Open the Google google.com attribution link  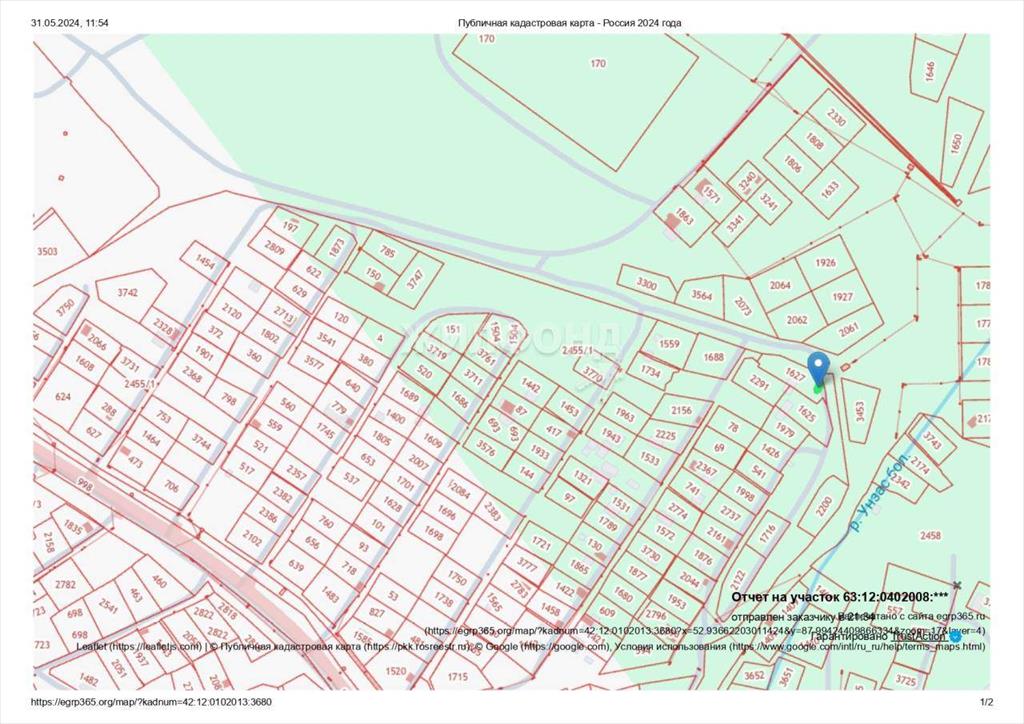545,646
